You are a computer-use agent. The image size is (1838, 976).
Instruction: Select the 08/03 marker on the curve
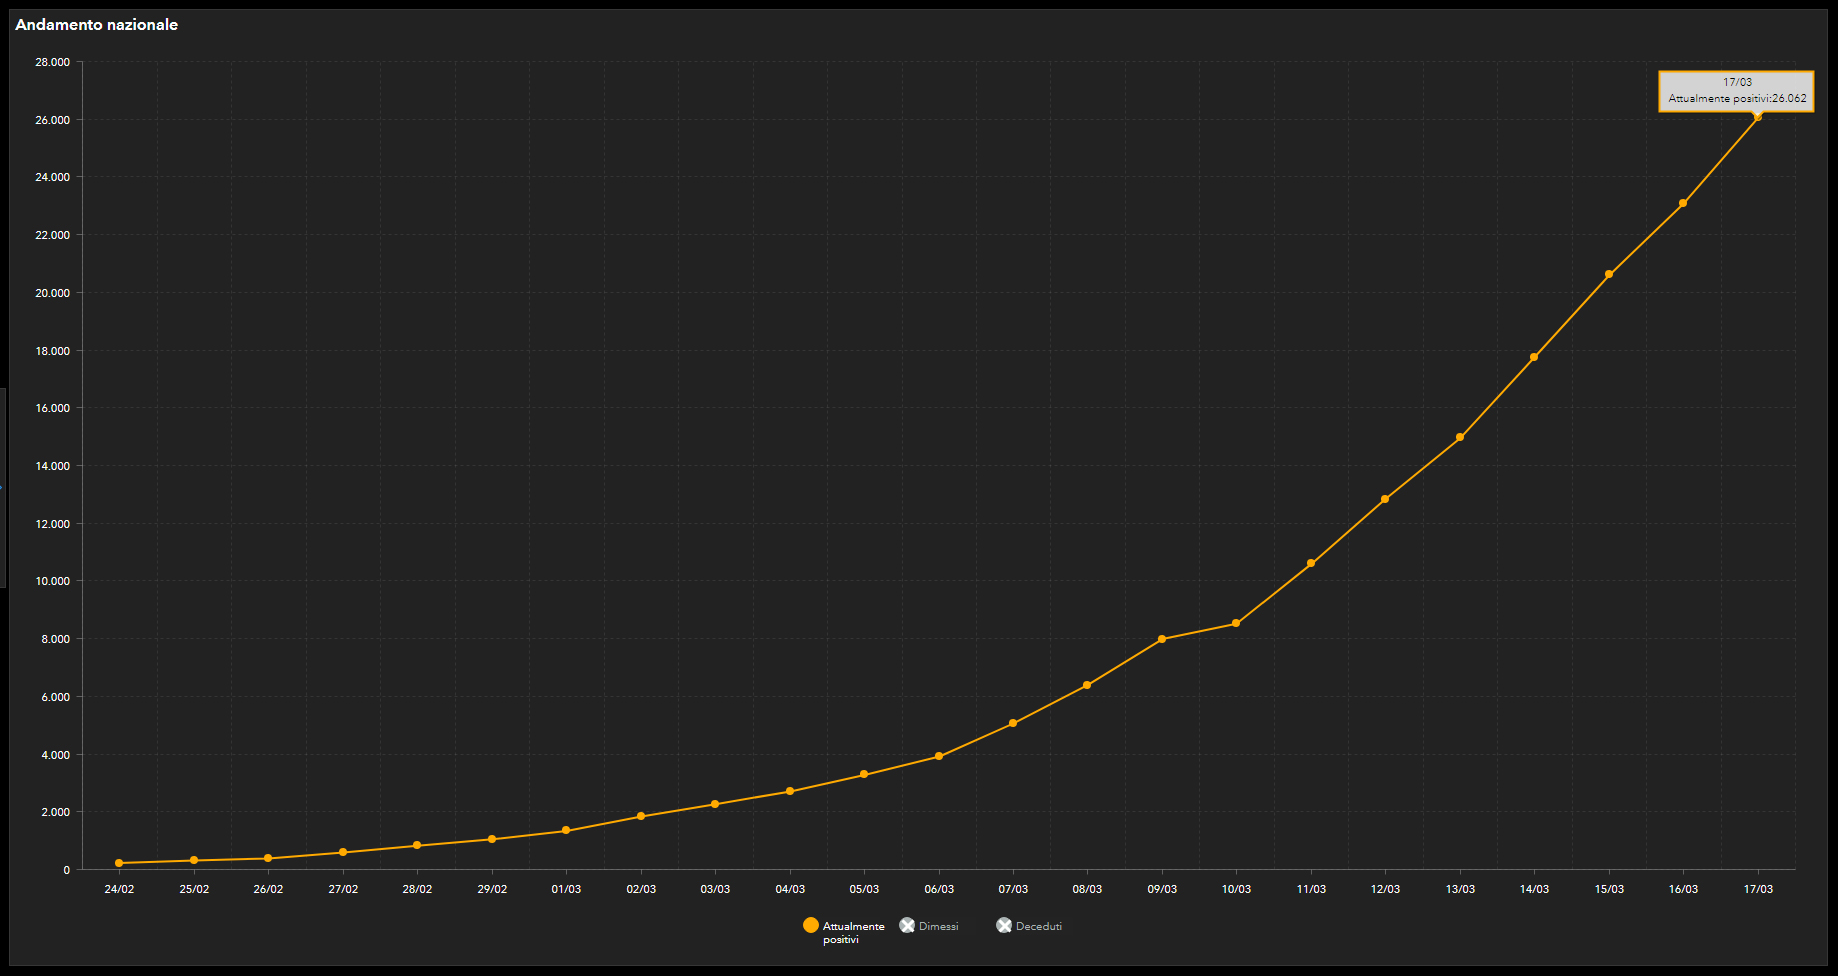pos(1087,685)
